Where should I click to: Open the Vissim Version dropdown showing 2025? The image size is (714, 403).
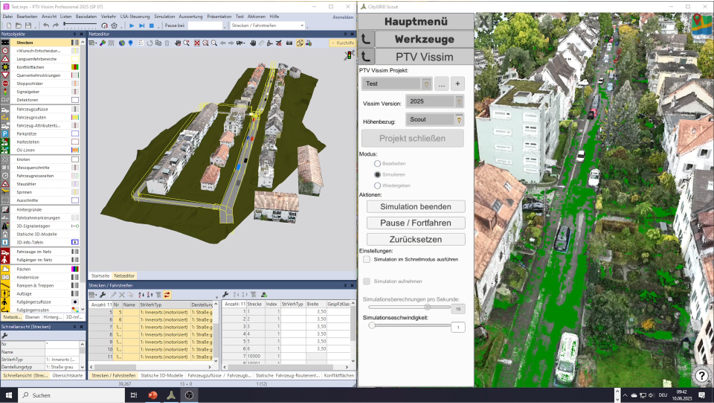434,102
